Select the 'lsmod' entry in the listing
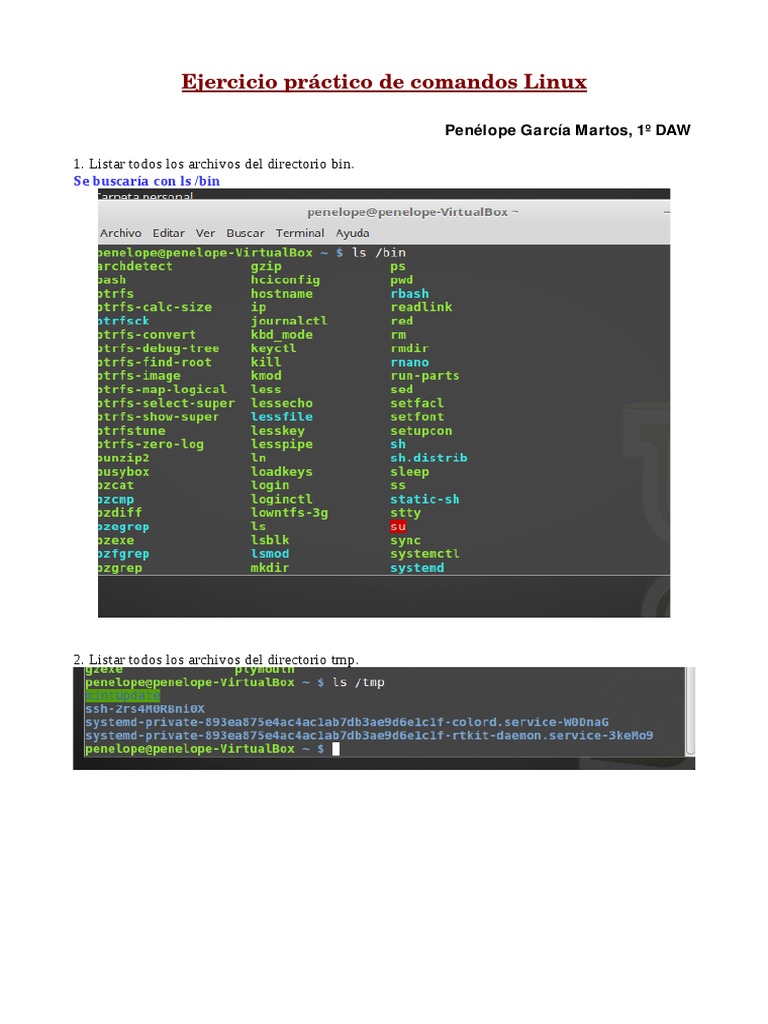768x1024 pixels. pos(270,554)
